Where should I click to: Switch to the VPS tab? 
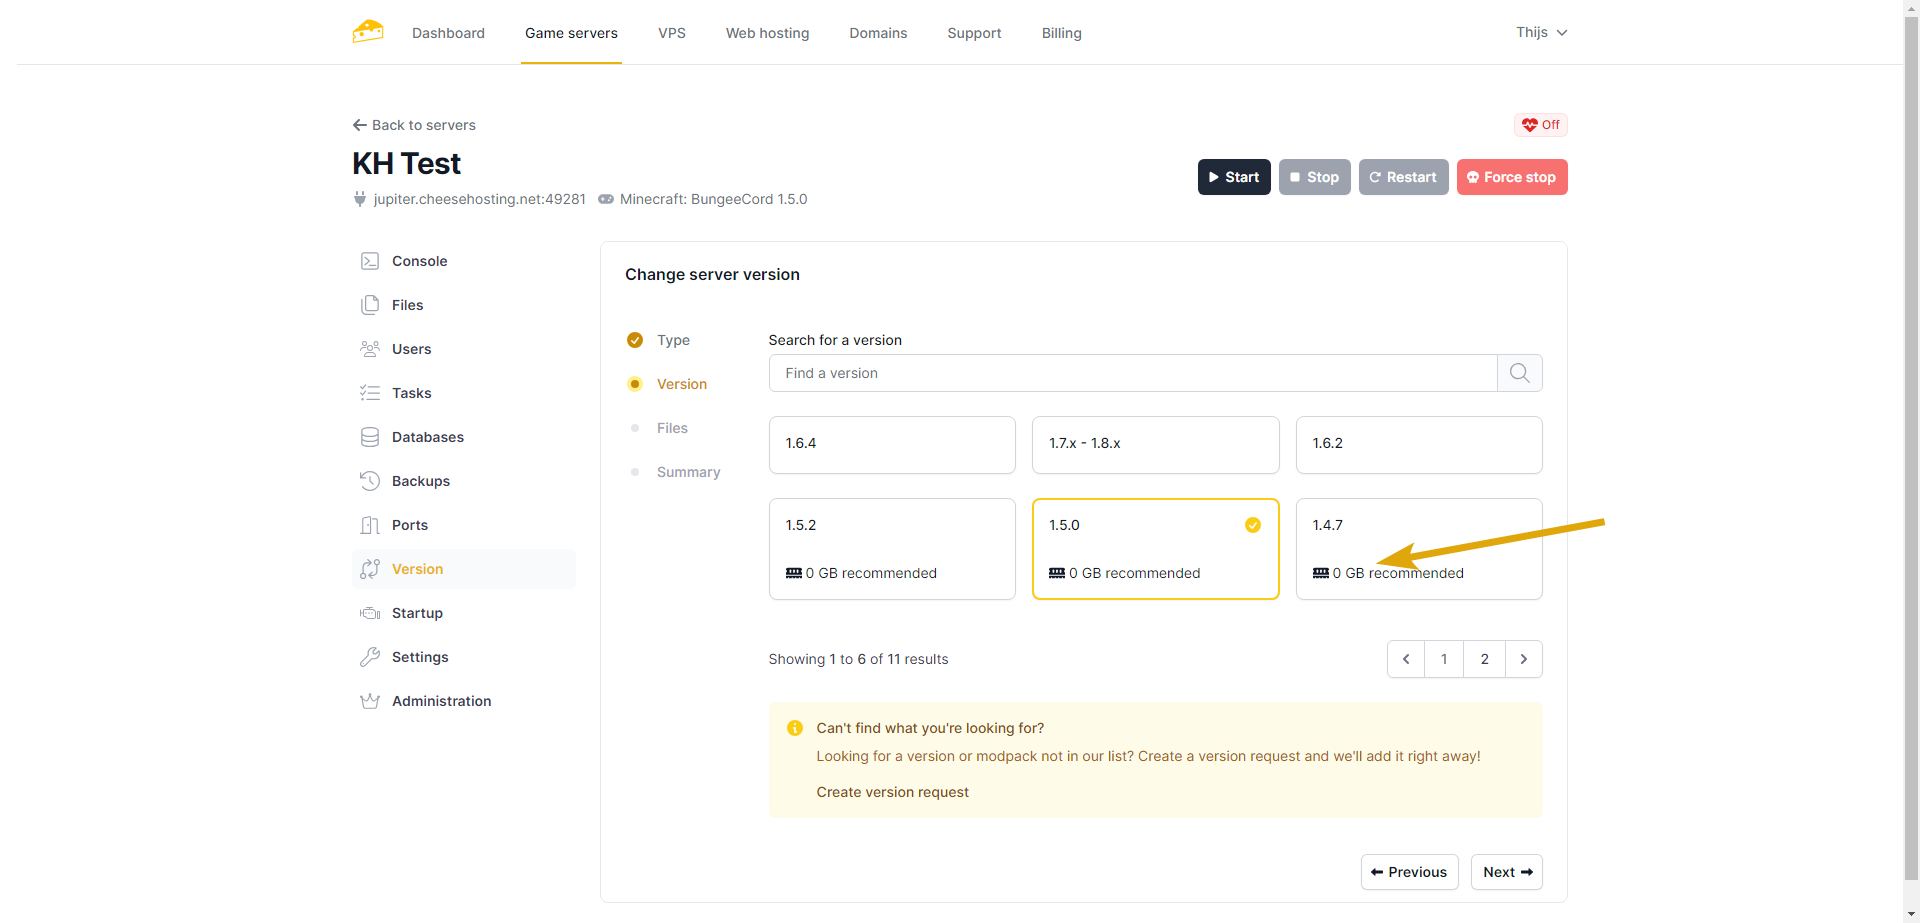click(x=671, y=33)
